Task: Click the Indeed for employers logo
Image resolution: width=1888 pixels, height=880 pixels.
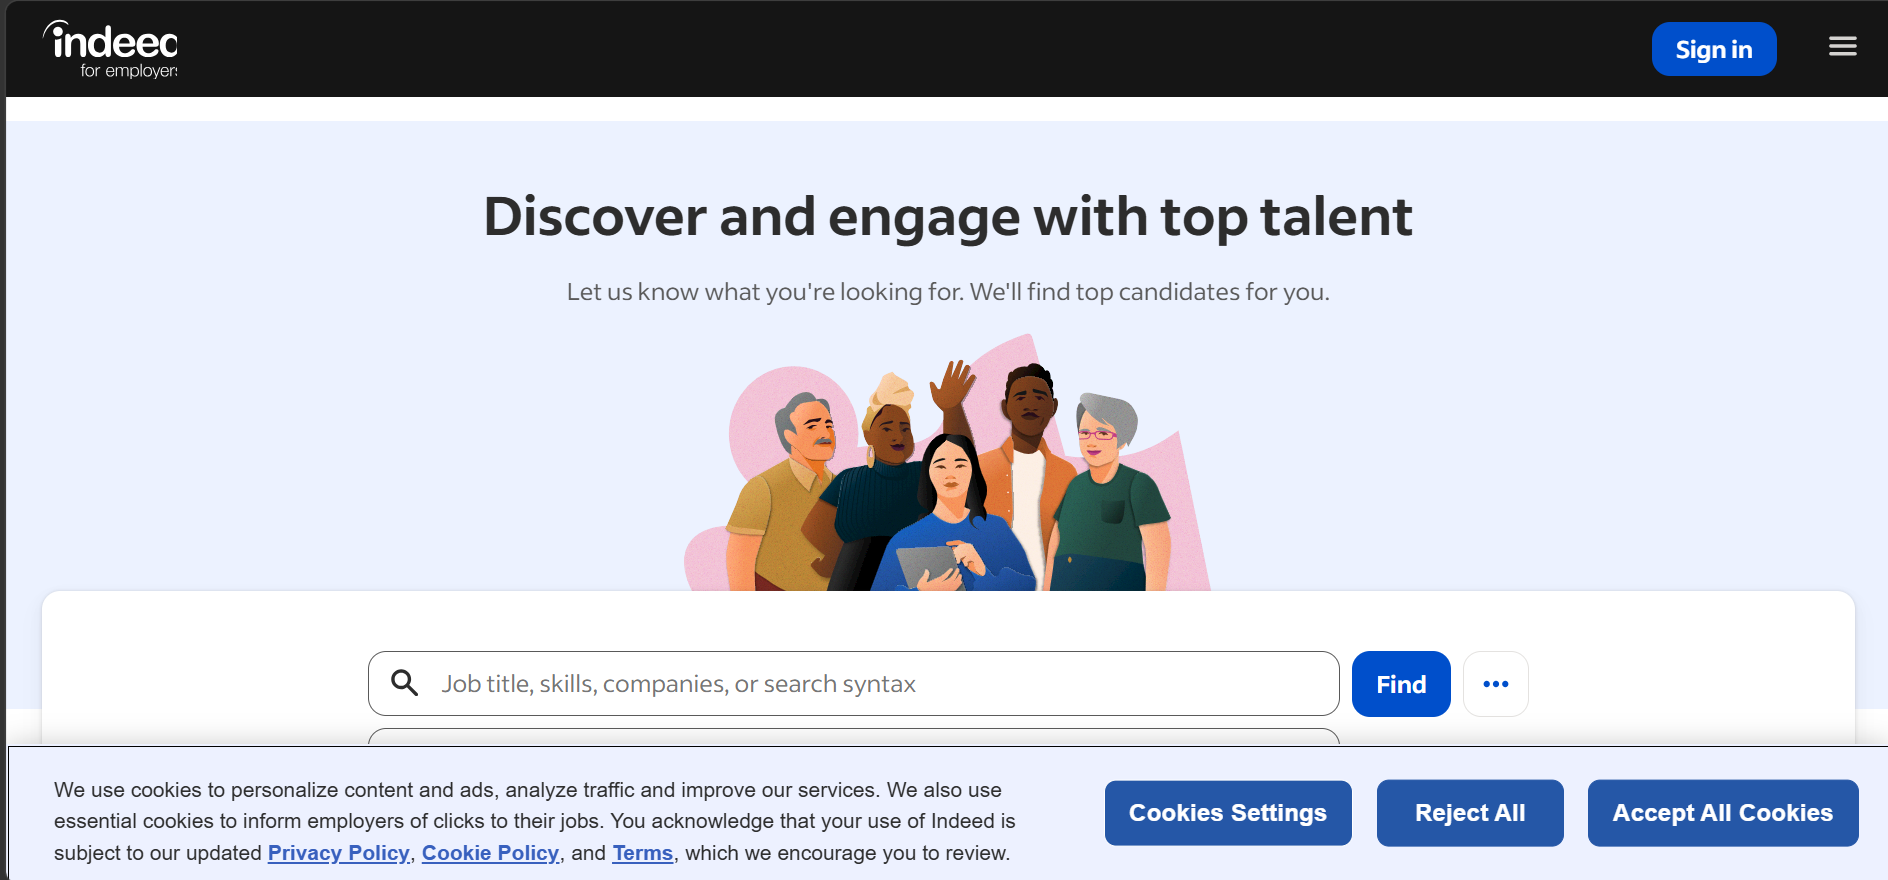Action: [111, 49]
